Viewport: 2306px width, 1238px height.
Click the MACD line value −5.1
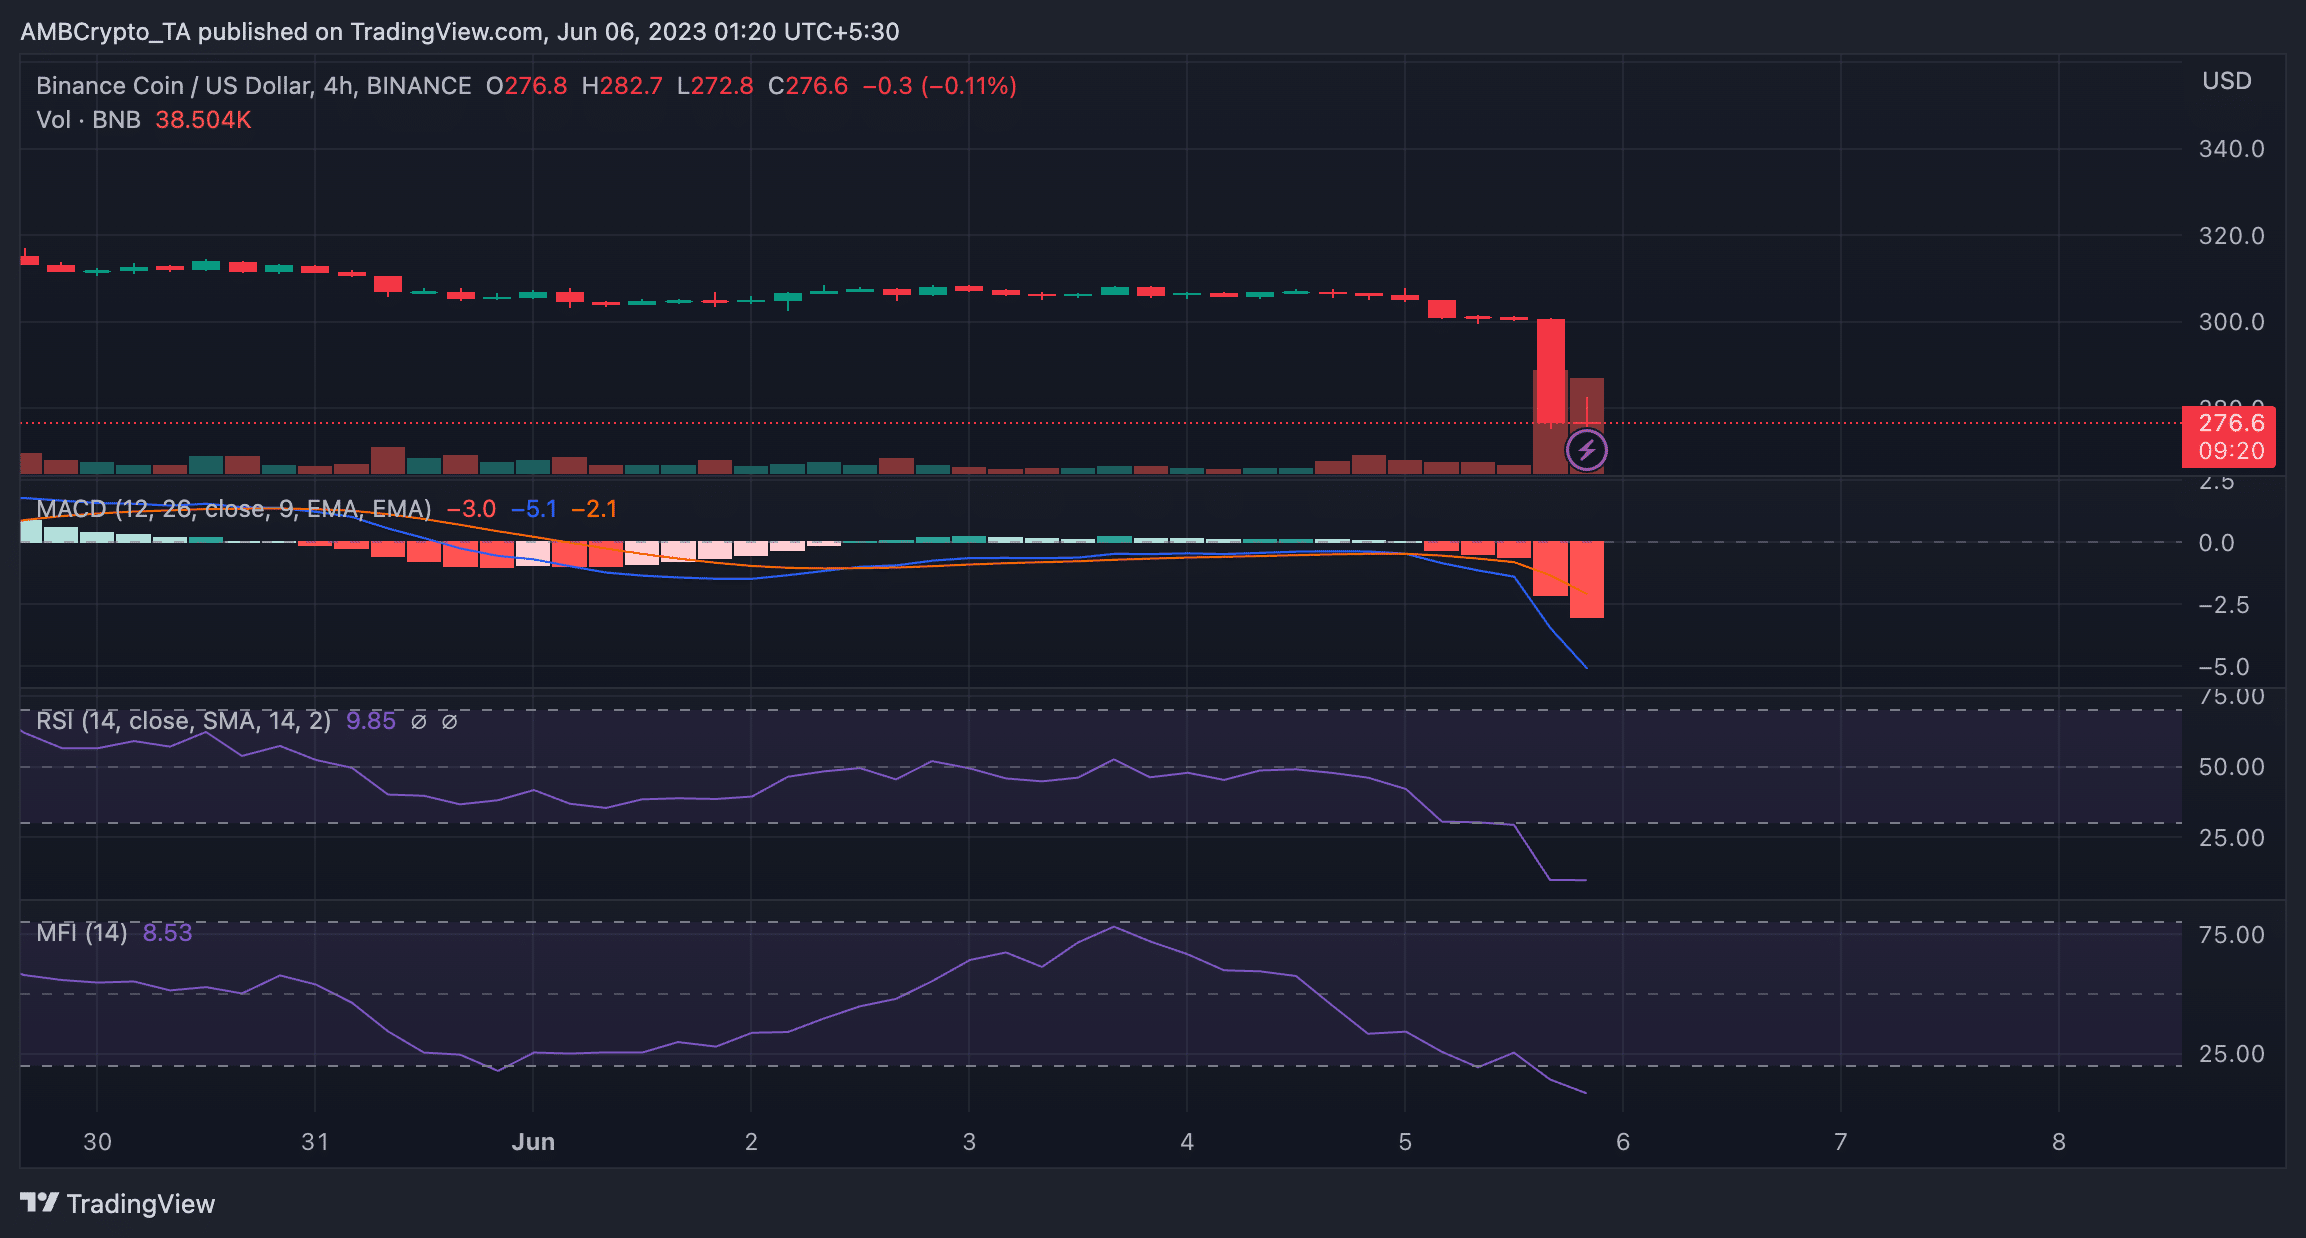[533, 509]
